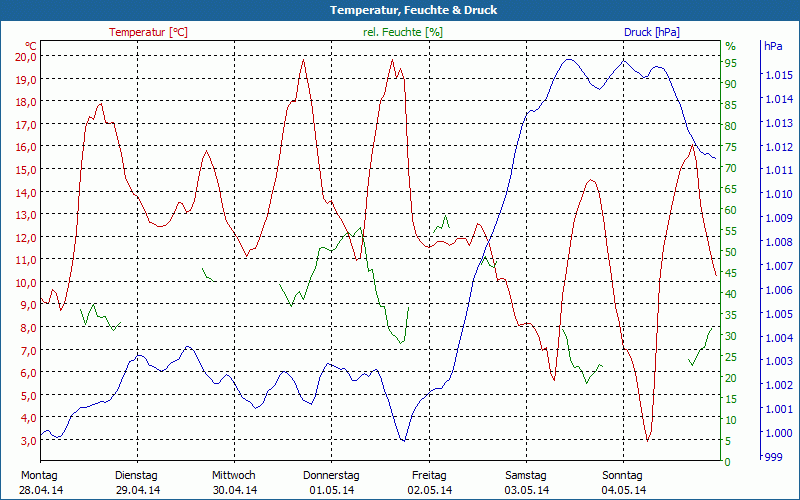The width and height of the screenshot is (800, 500).
Task: Click the Donnerstag 01.05.14 date label
Action: pos(331,482)
